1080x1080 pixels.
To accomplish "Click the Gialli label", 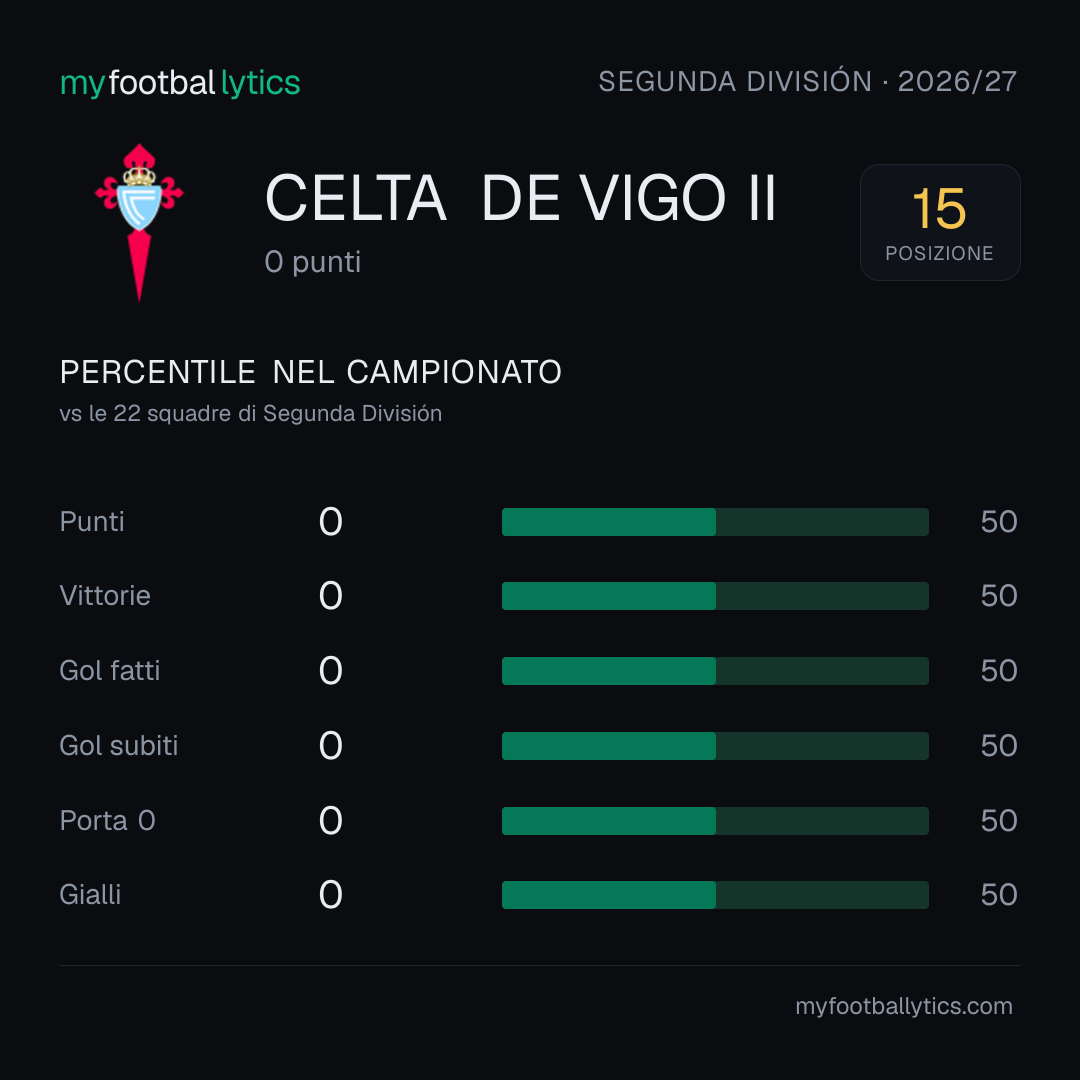I will 90,895.
